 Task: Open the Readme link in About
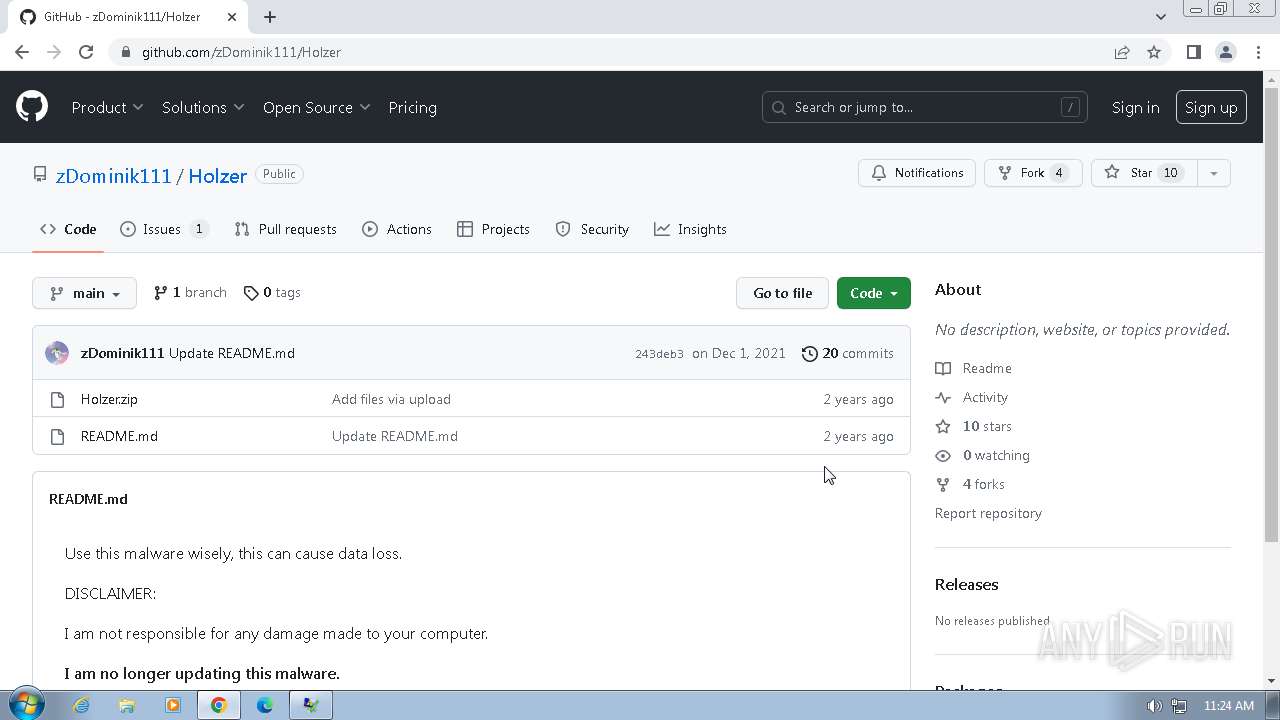973,368
